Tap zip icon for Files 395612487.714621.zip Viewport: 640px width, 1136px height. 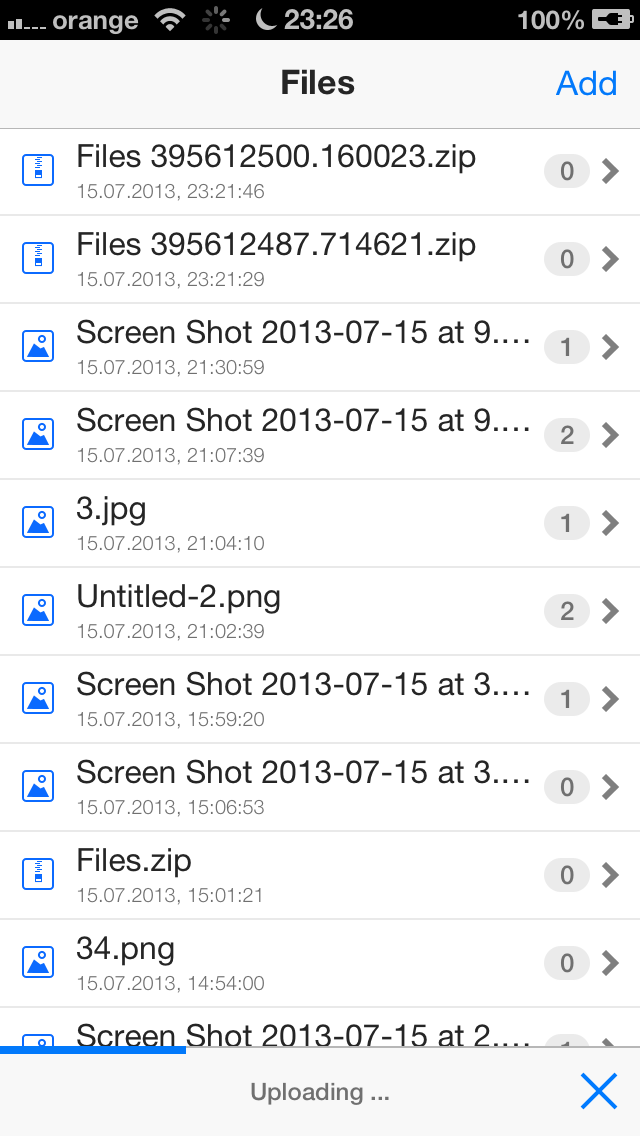pos(38,259)
